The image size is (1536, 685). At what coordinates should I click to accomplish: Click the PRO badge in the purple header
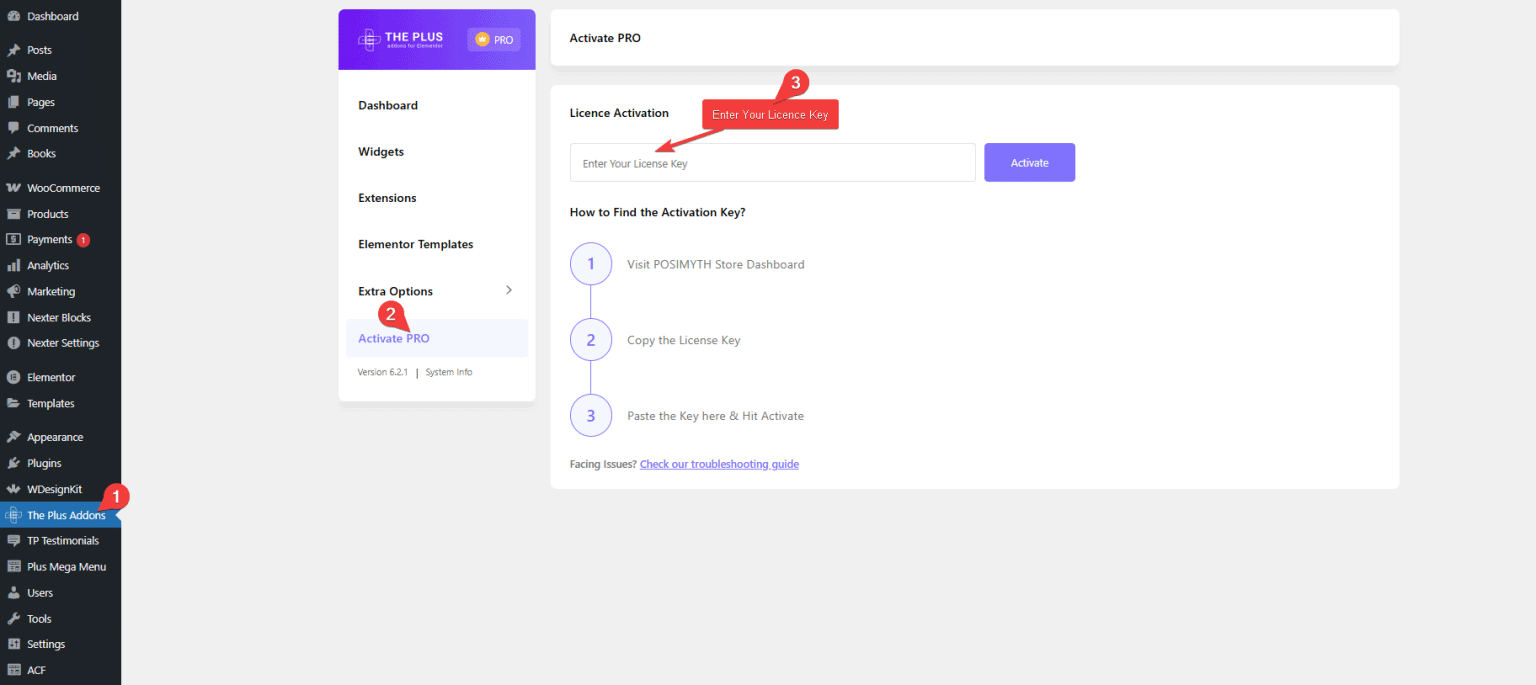493,39
